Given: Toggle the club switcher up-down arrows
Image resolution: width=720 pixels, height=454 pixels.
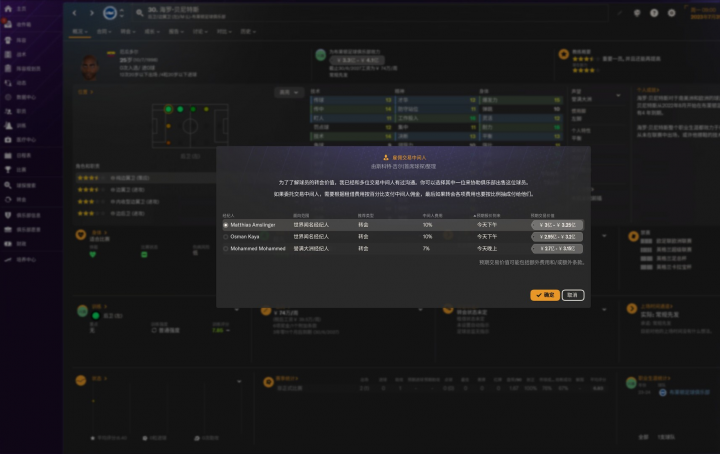Looking at the screenshot, I should pos(124,14).
